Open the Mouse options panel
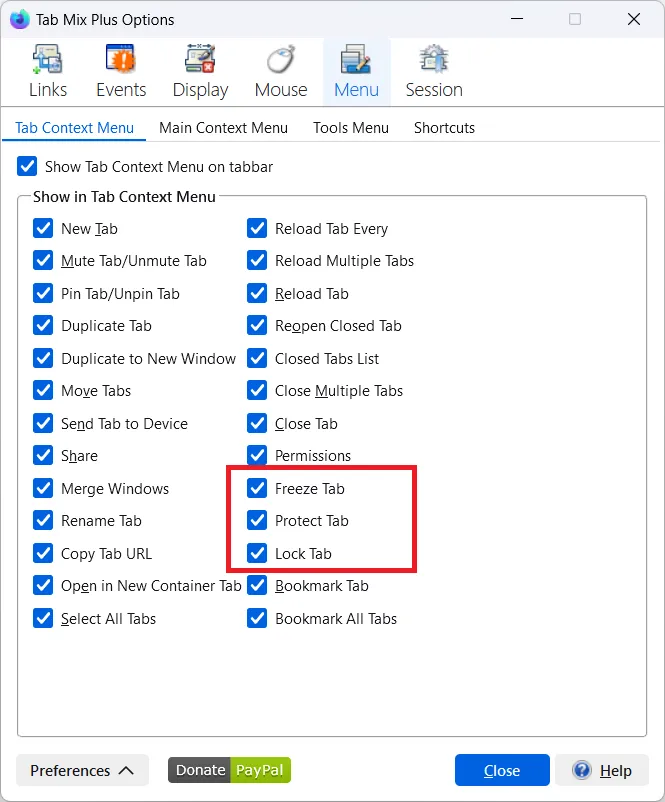Viewport: 665px width, 802px height. tap(280, 72)
